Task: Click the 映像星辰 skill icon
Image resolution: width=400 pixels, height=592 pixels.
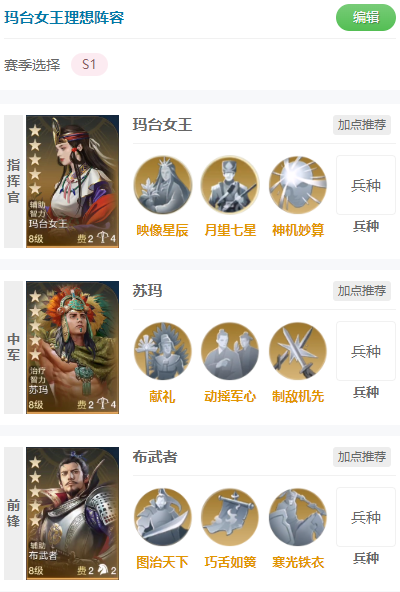Action: tap(163, 185)
